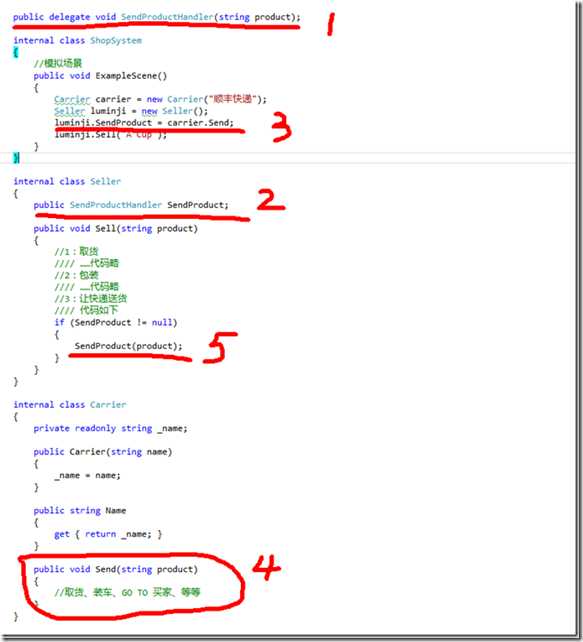583x642 pixels.
Task: Click the 'SendProduct(product);' invocation line
Action: click(x=129, y=346)
